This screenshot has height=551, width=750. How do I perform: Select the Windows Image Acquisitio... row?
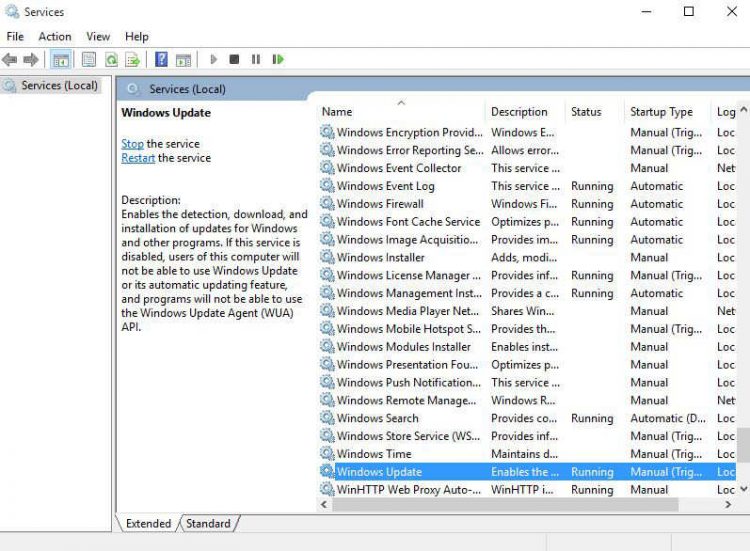(528, 240)
